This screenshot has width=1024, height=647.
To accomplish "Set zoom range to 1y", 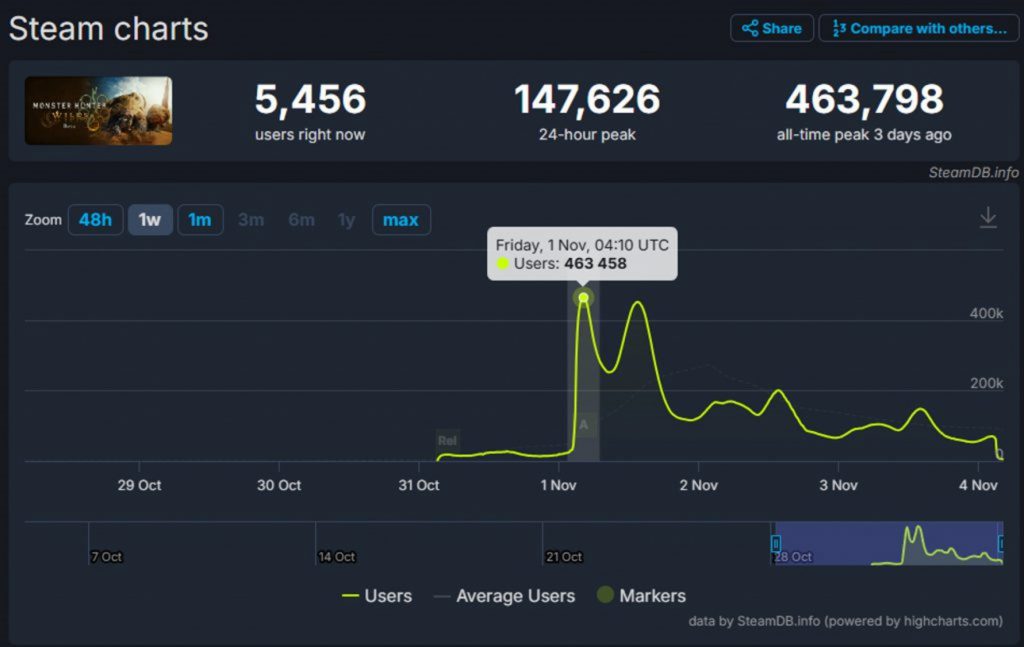I will [347, 219].
